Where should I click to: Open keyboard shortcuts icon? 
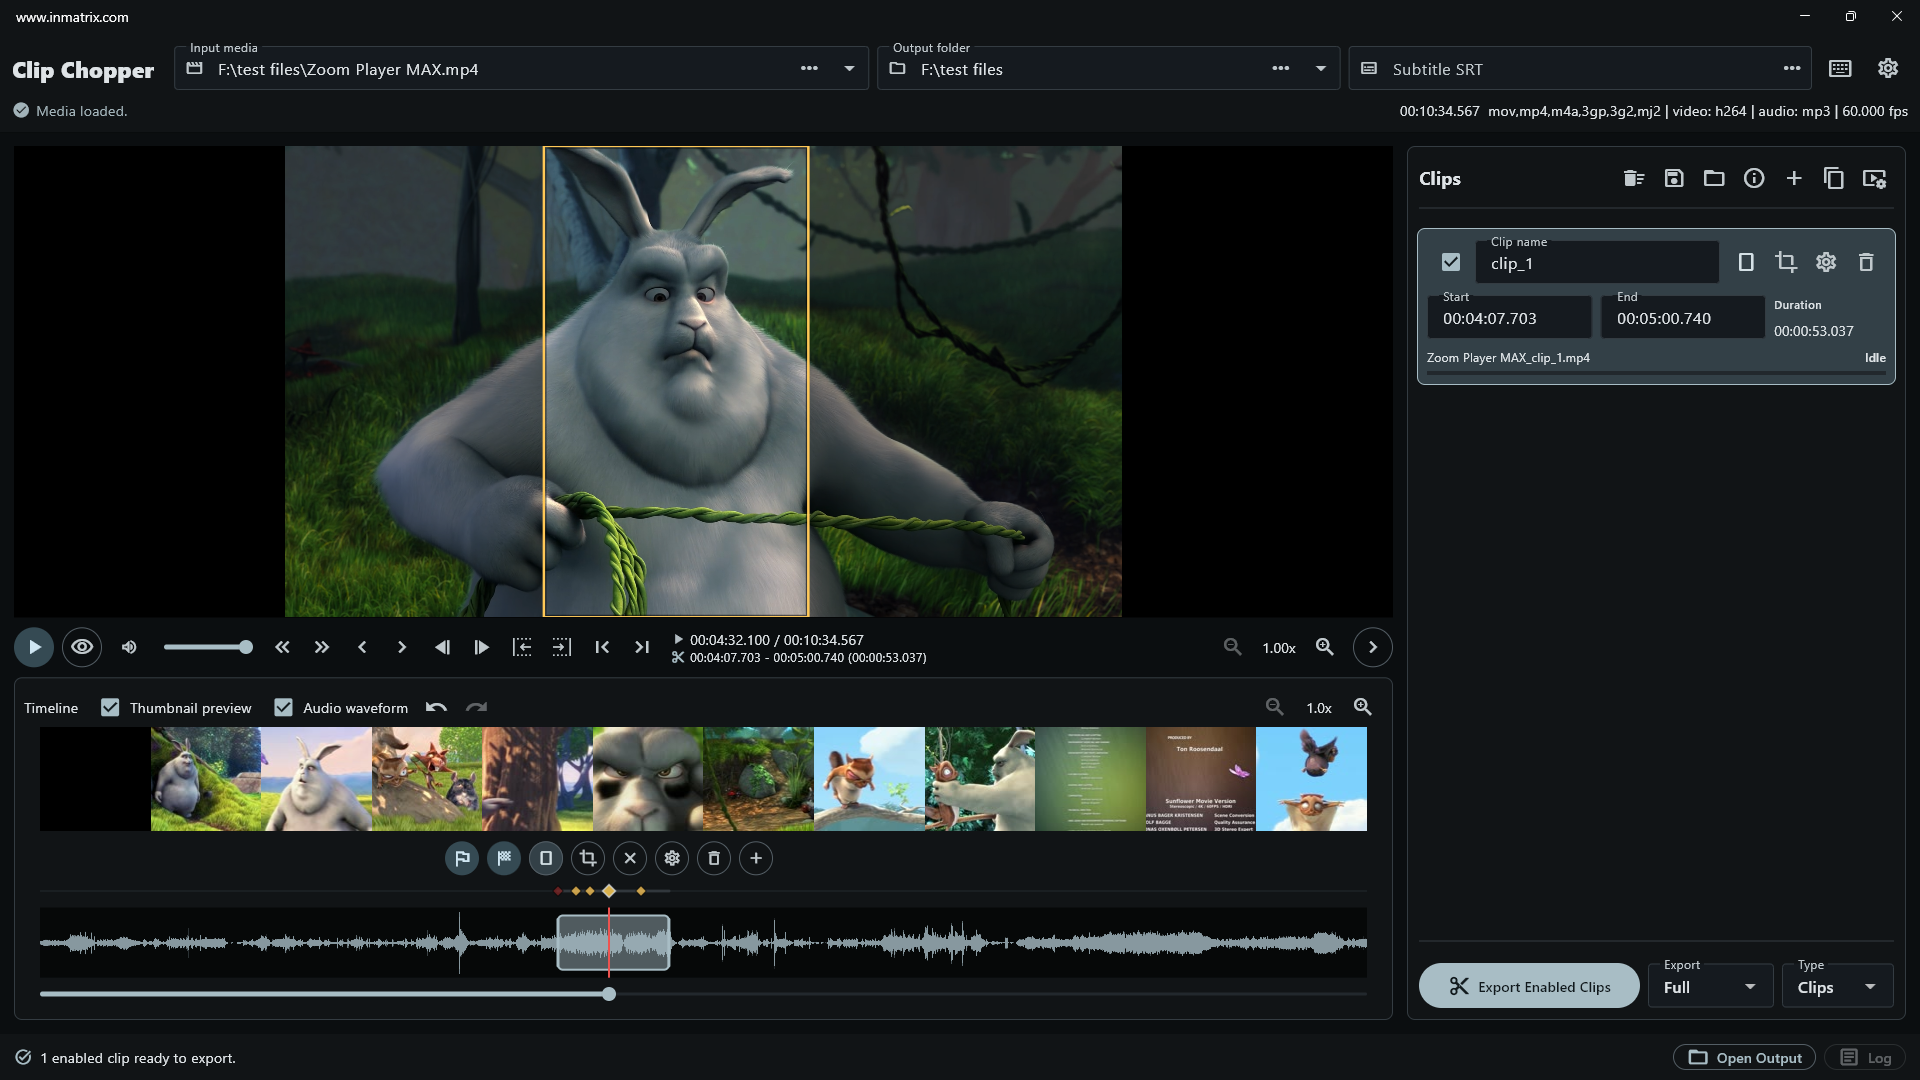pos(1840,68)
